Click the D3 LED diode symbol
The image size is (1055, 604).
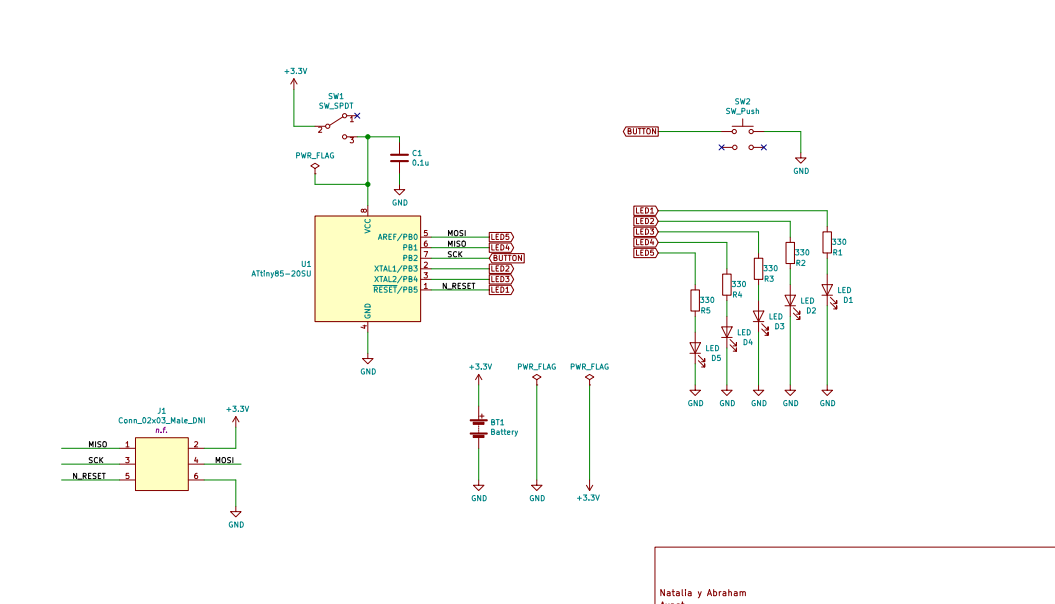760,319
